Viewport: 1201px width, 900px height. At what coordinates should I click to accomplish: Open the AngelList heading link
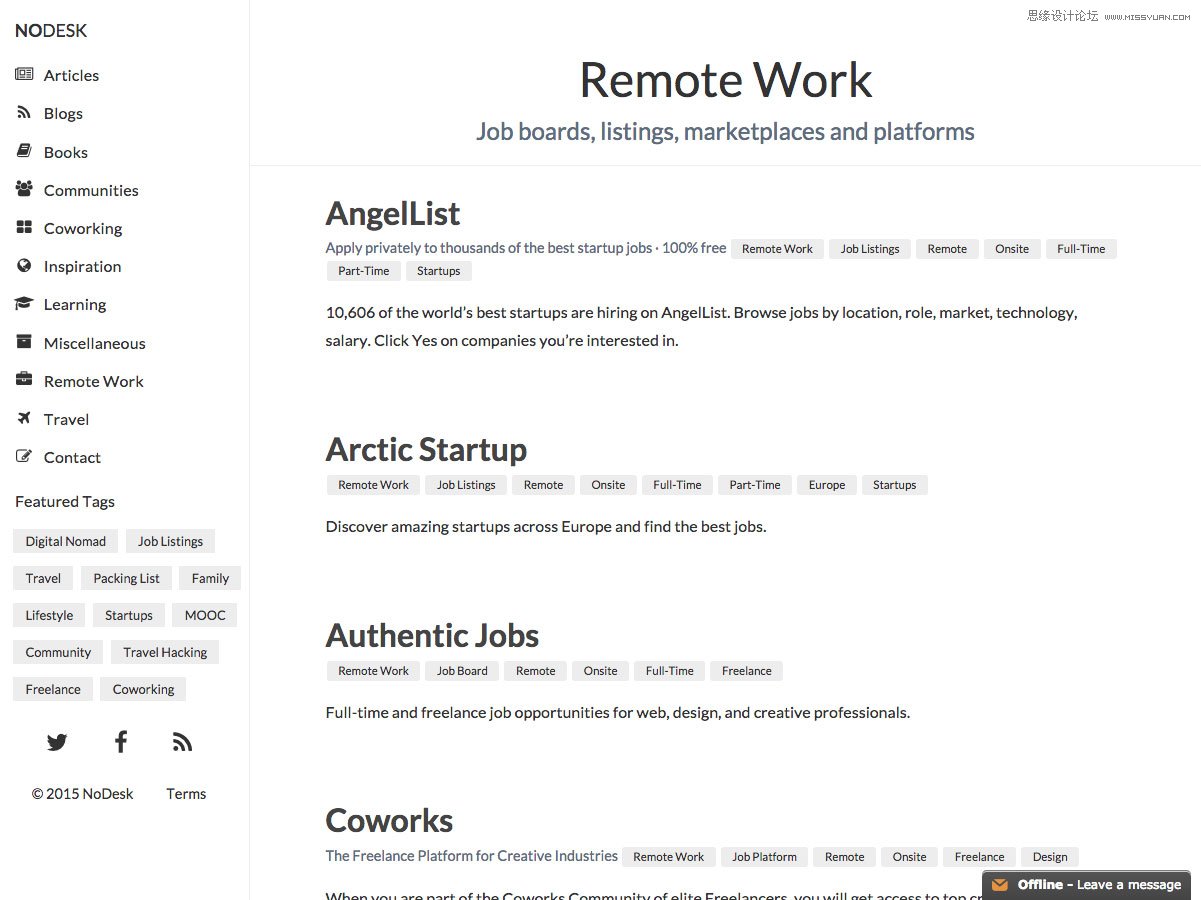(x=393, y=213)
